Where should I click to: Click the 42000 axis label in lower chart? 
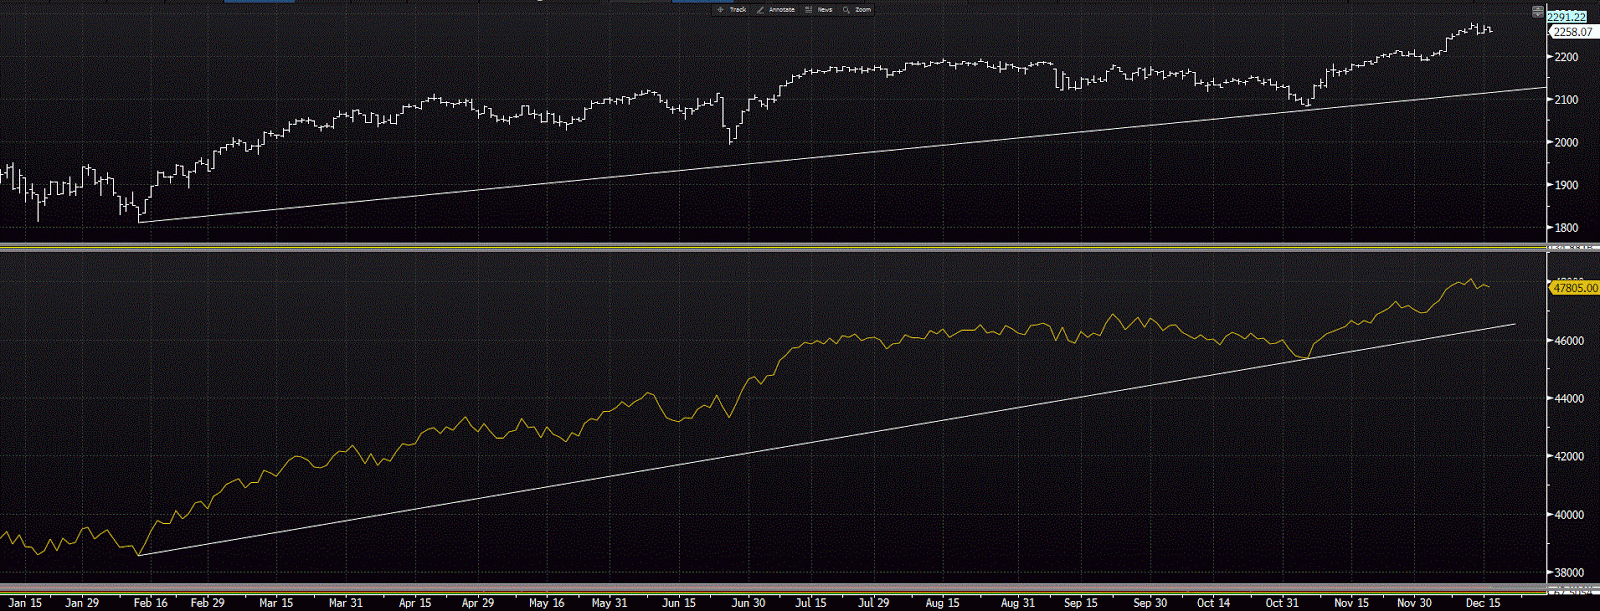pos(1569,457)
